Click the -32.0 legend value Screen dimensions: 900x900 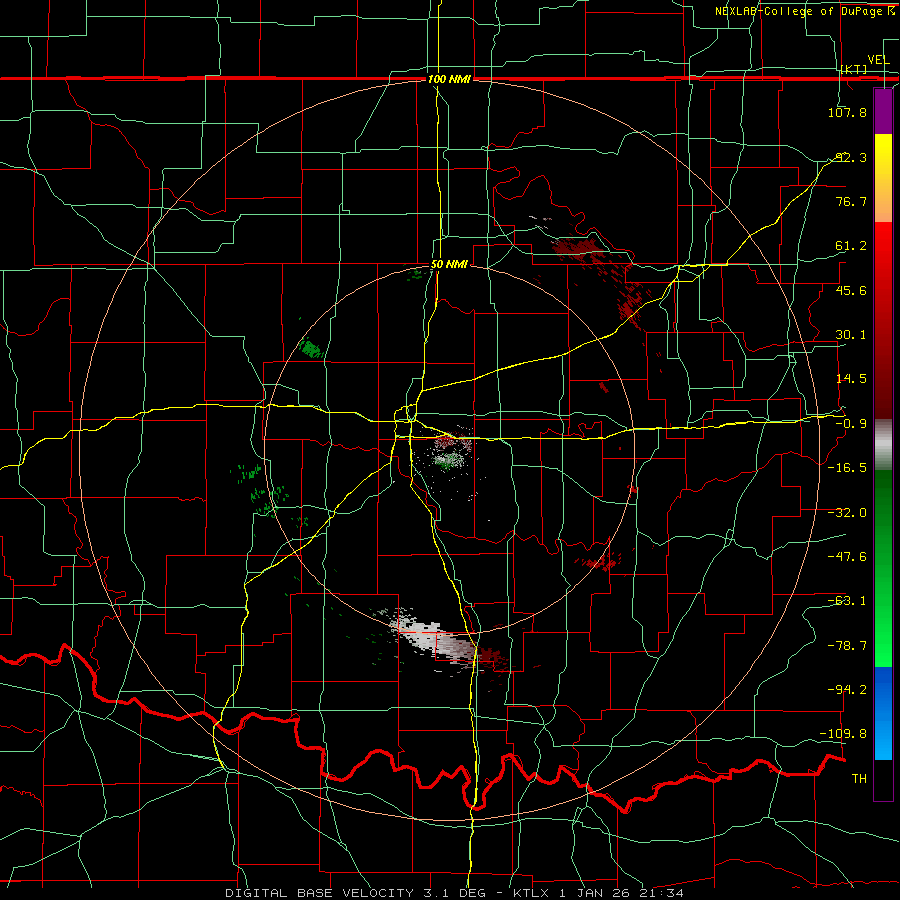pos(847,513)
